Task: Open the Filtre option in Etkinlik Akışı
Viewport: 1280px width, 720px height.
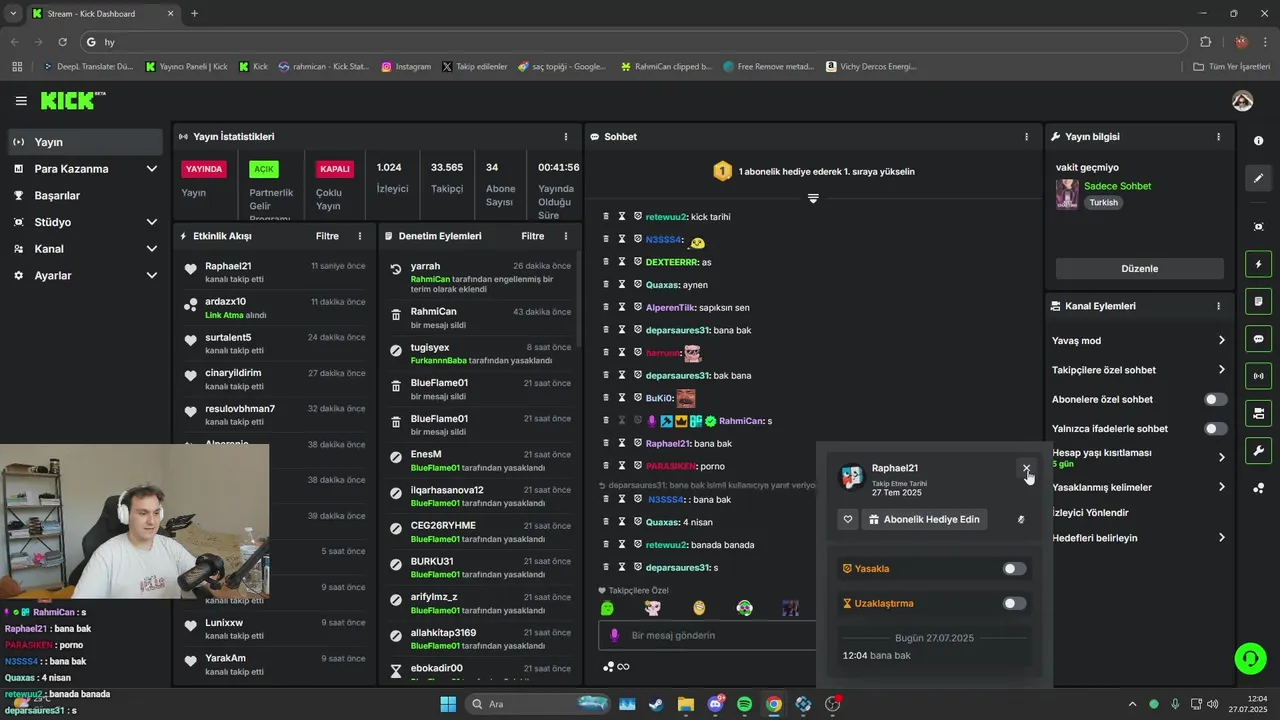Action: point(327,236)
